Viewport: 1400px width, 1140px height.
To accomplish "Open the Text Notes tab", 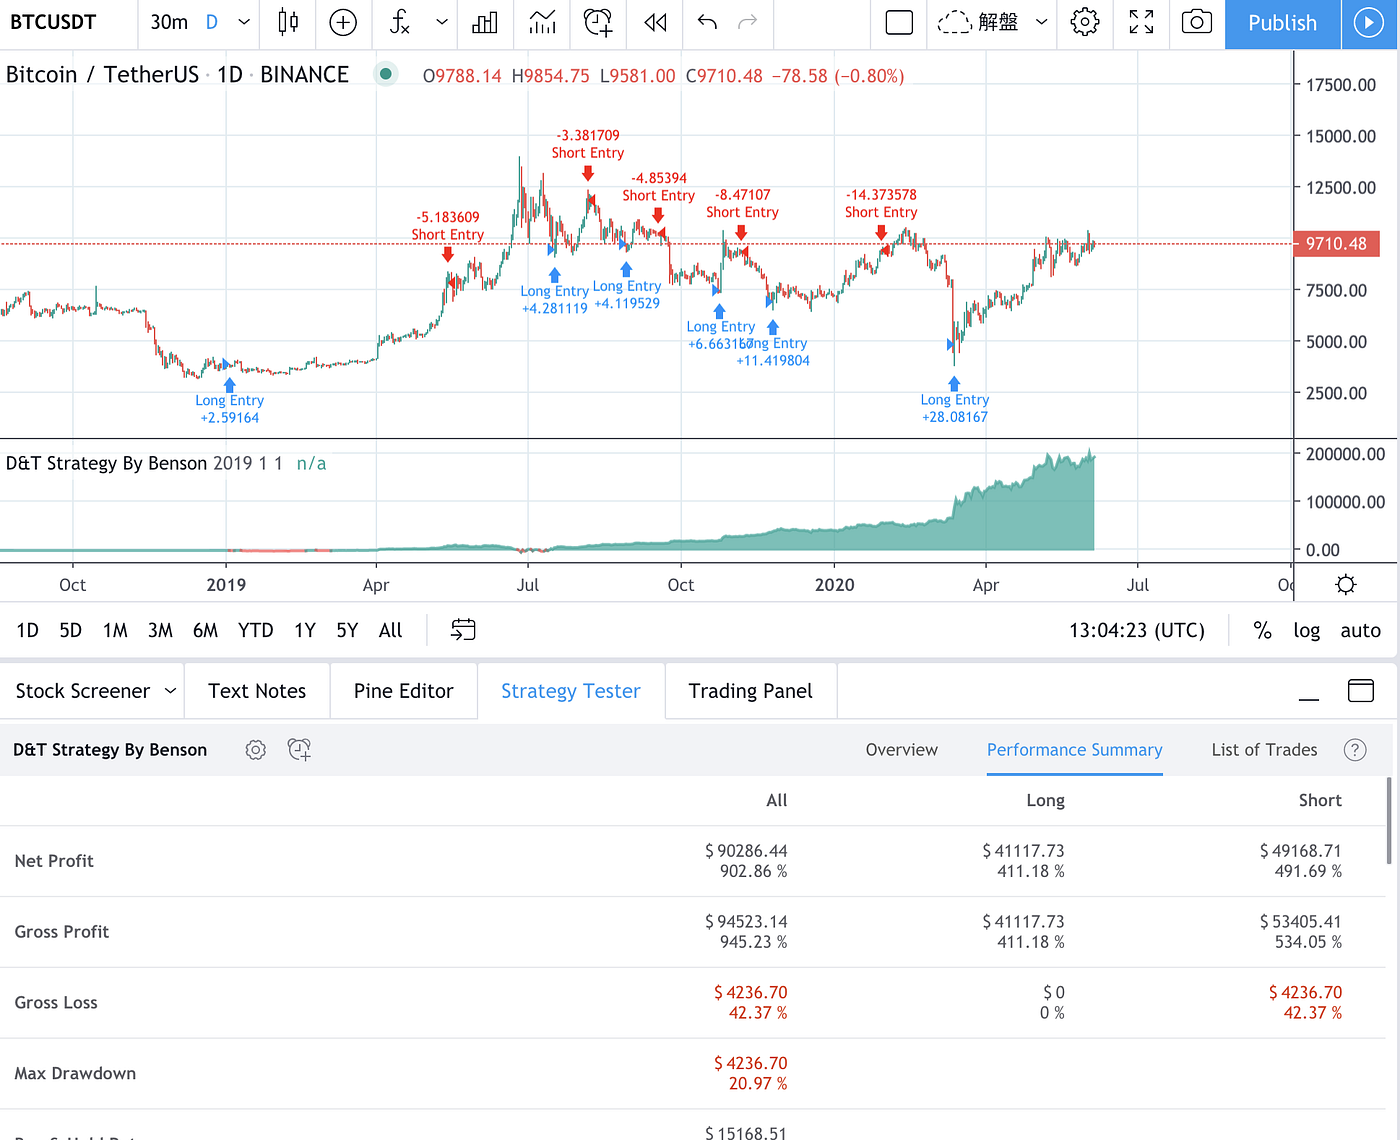I will click(x=257, y=691).
